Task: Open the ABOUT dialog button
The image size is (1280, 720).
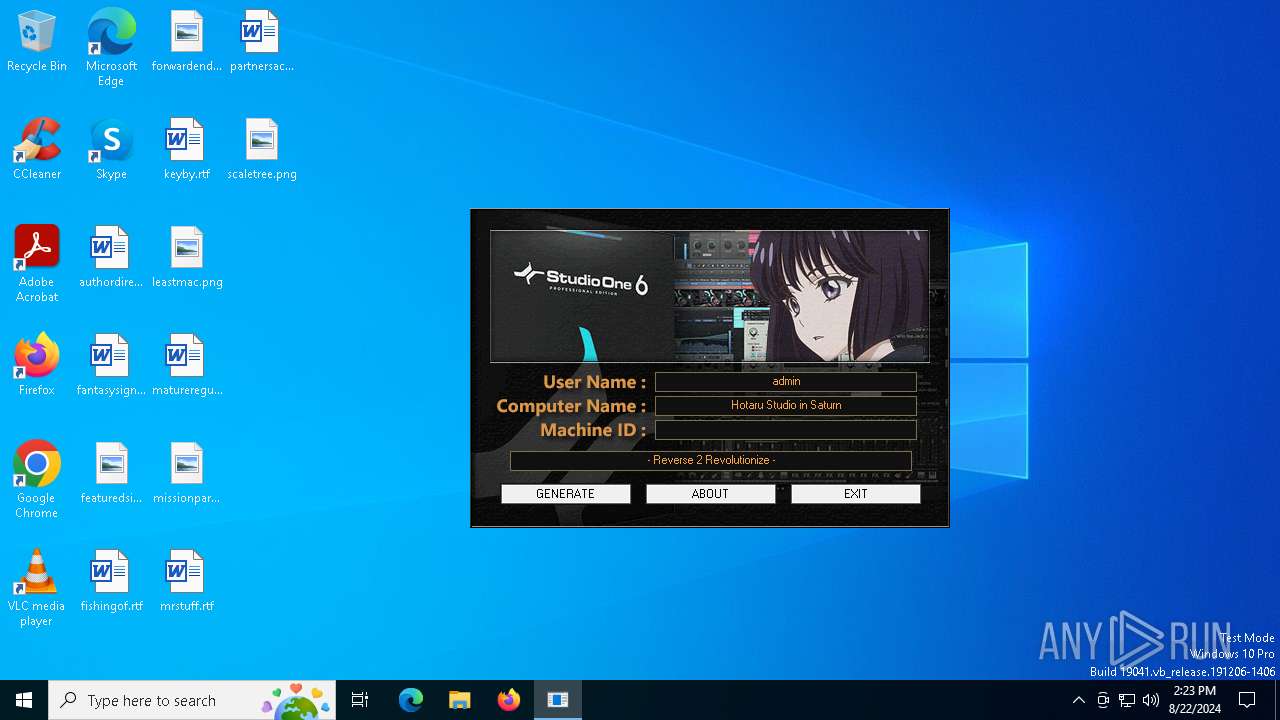Action: 710,494
